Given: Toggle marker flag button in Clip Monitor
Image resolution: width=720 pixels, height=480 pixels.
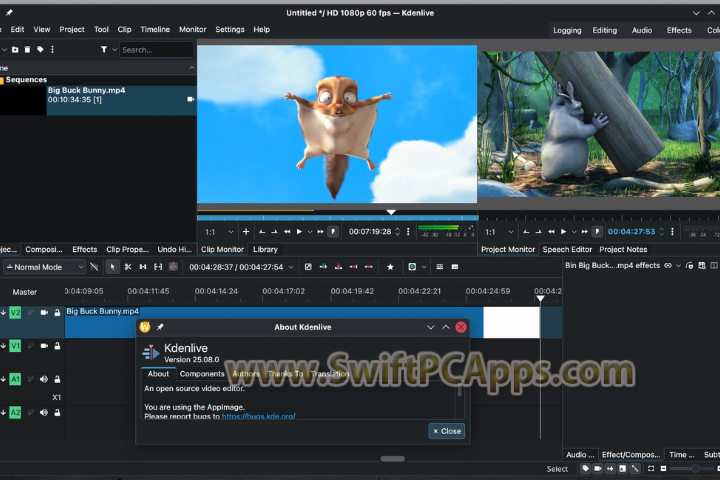Looking at the screenshot, I should [x=333, y=232].
